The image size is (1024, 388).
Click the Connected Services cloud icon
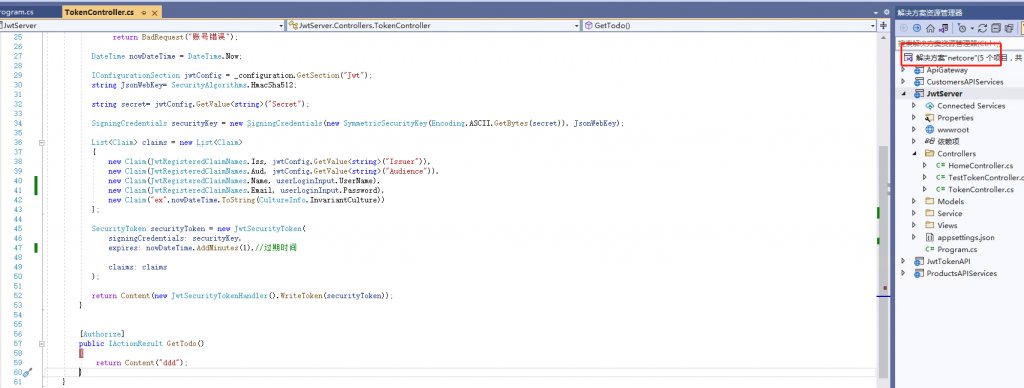tap(930, 106)
